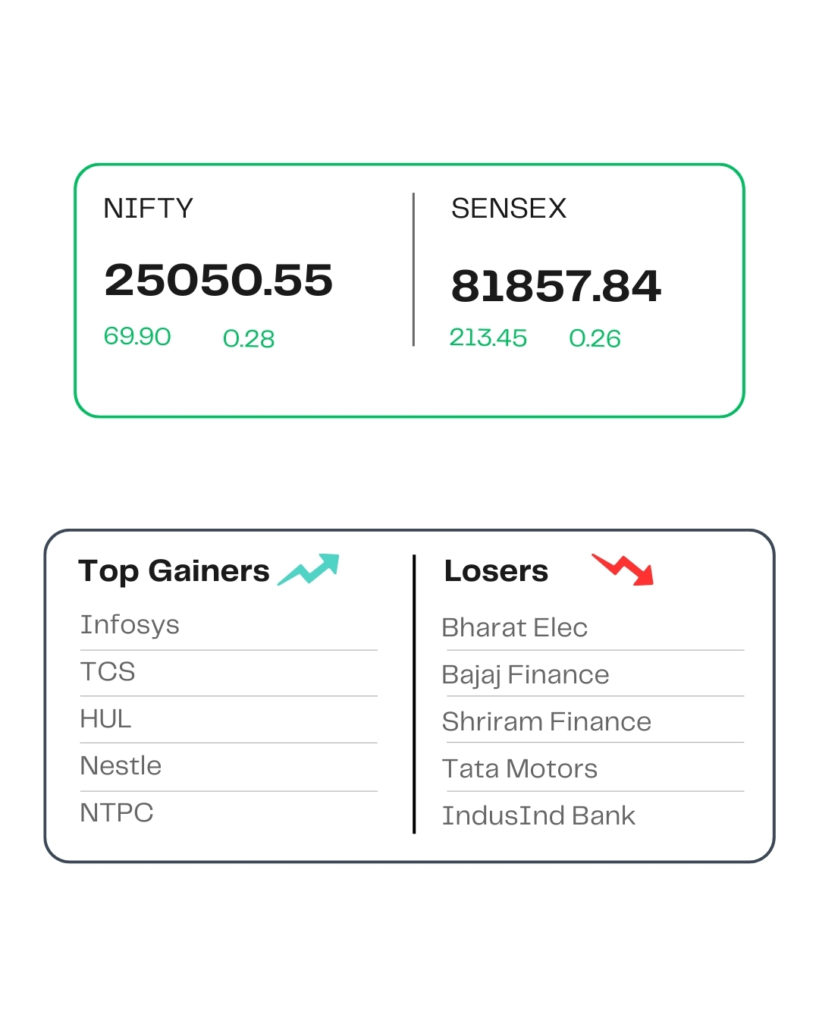Click NIFTY point change 69.90

[137, 336]
